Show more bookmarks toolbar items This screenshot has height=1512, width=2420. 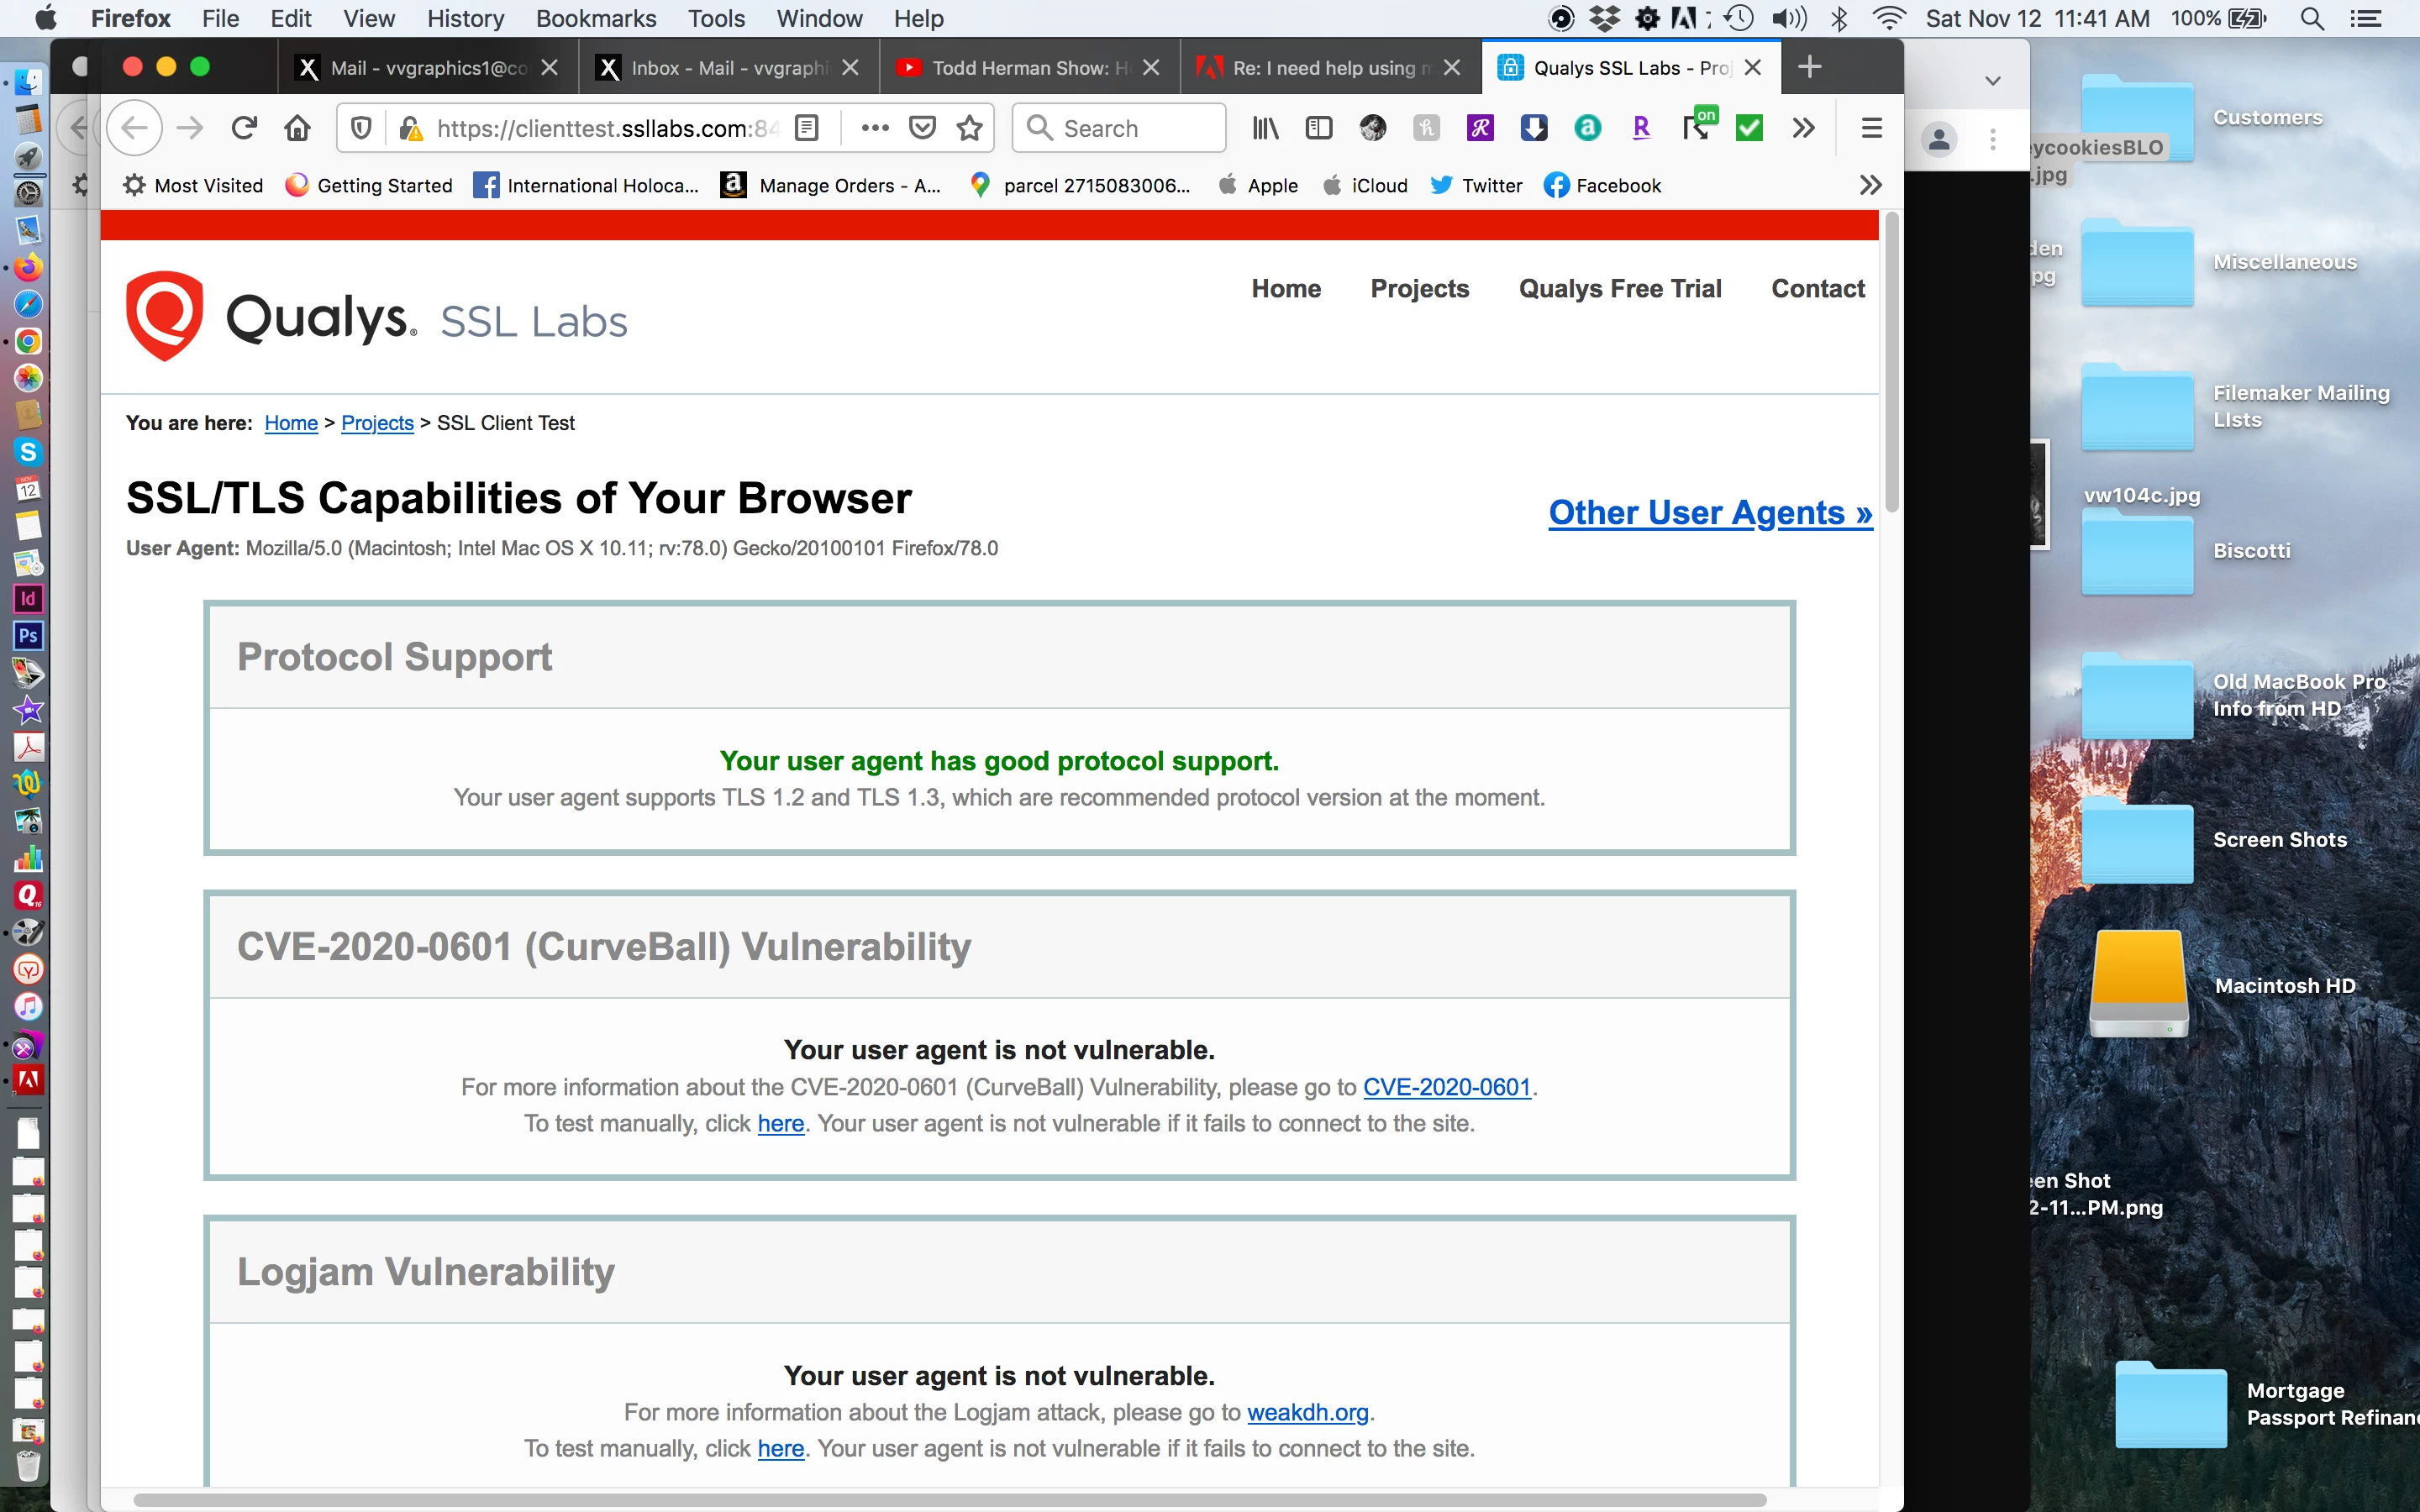point(1870,185)
